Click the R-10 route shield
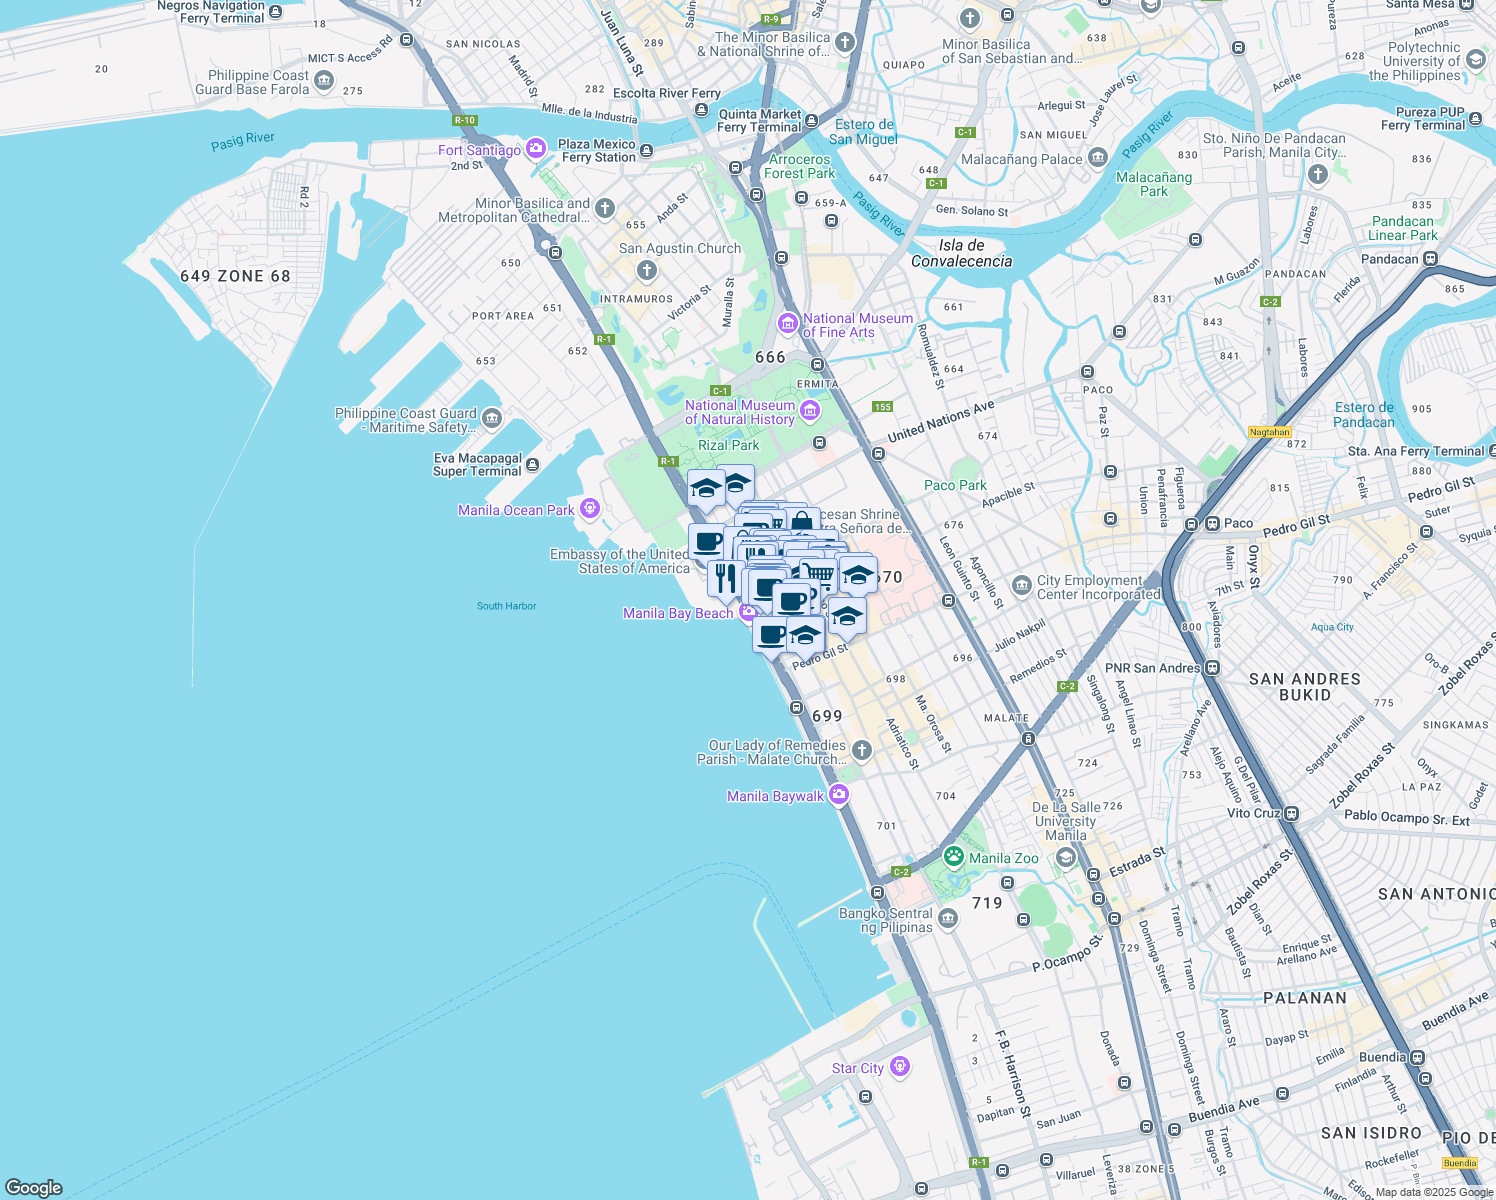This screenshot has height=1200, width=1496. coord(465,120)
